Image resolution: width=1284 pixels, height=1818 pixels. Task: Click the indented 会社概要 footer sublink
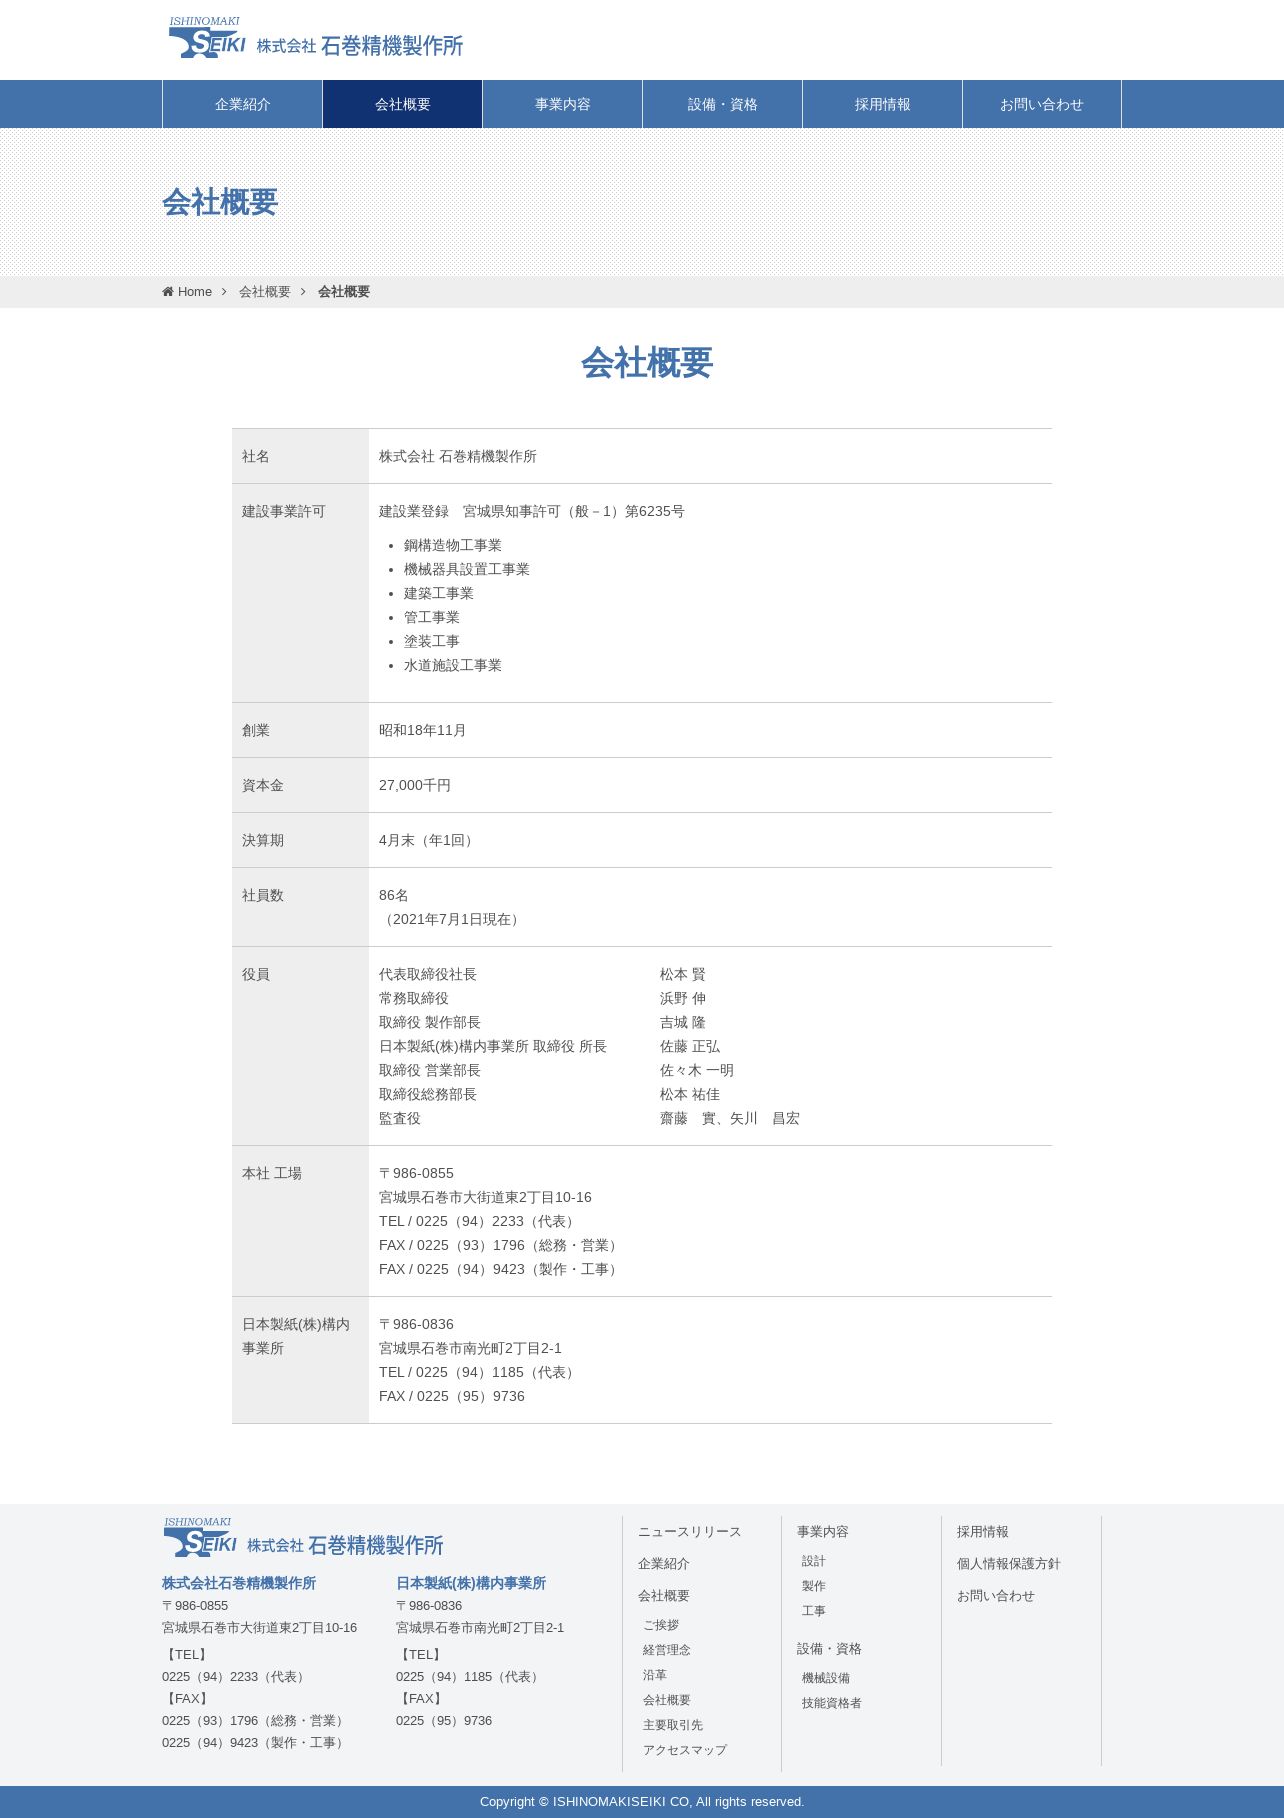[x=667, y=1700]
